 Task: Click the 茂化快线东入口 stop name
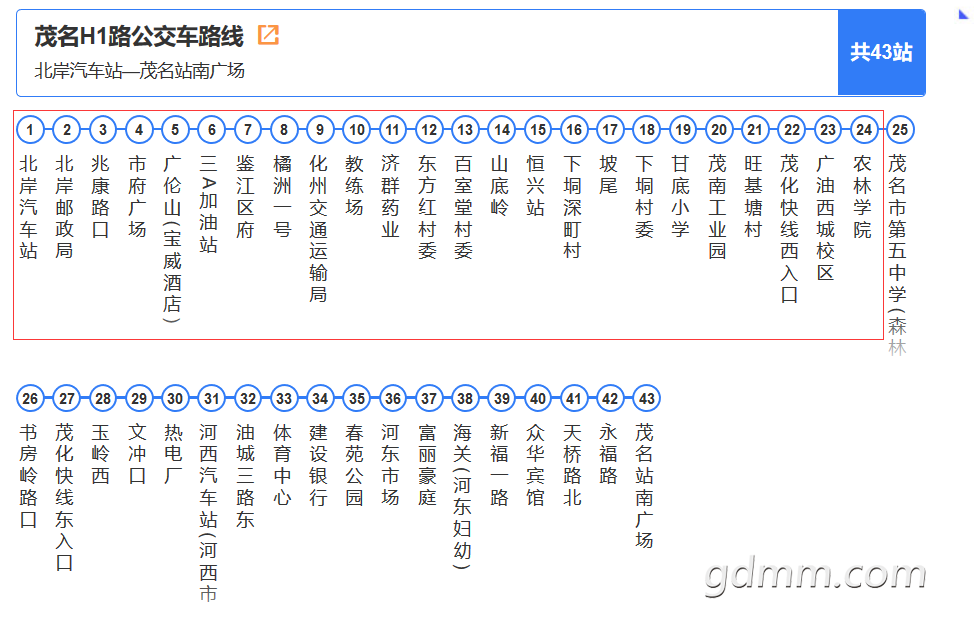tap(65, 498)
